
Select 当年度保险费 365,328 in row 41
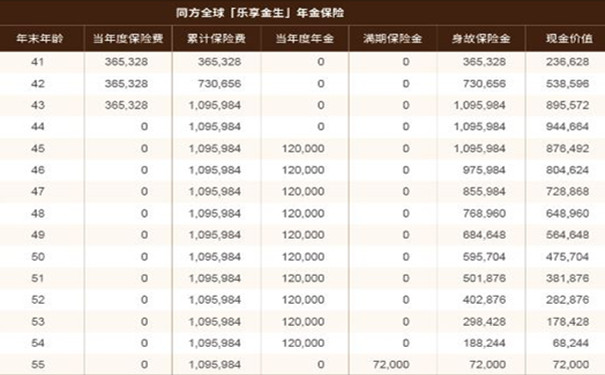coord(126,62)
